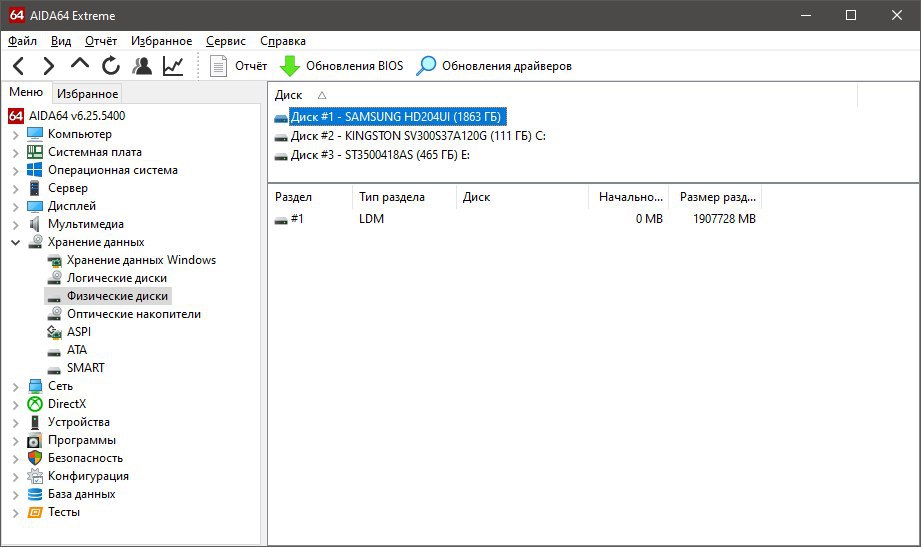Viewport: 921px width, 547px height.
Task: Click the Программы icon
Action: [35, 440]
